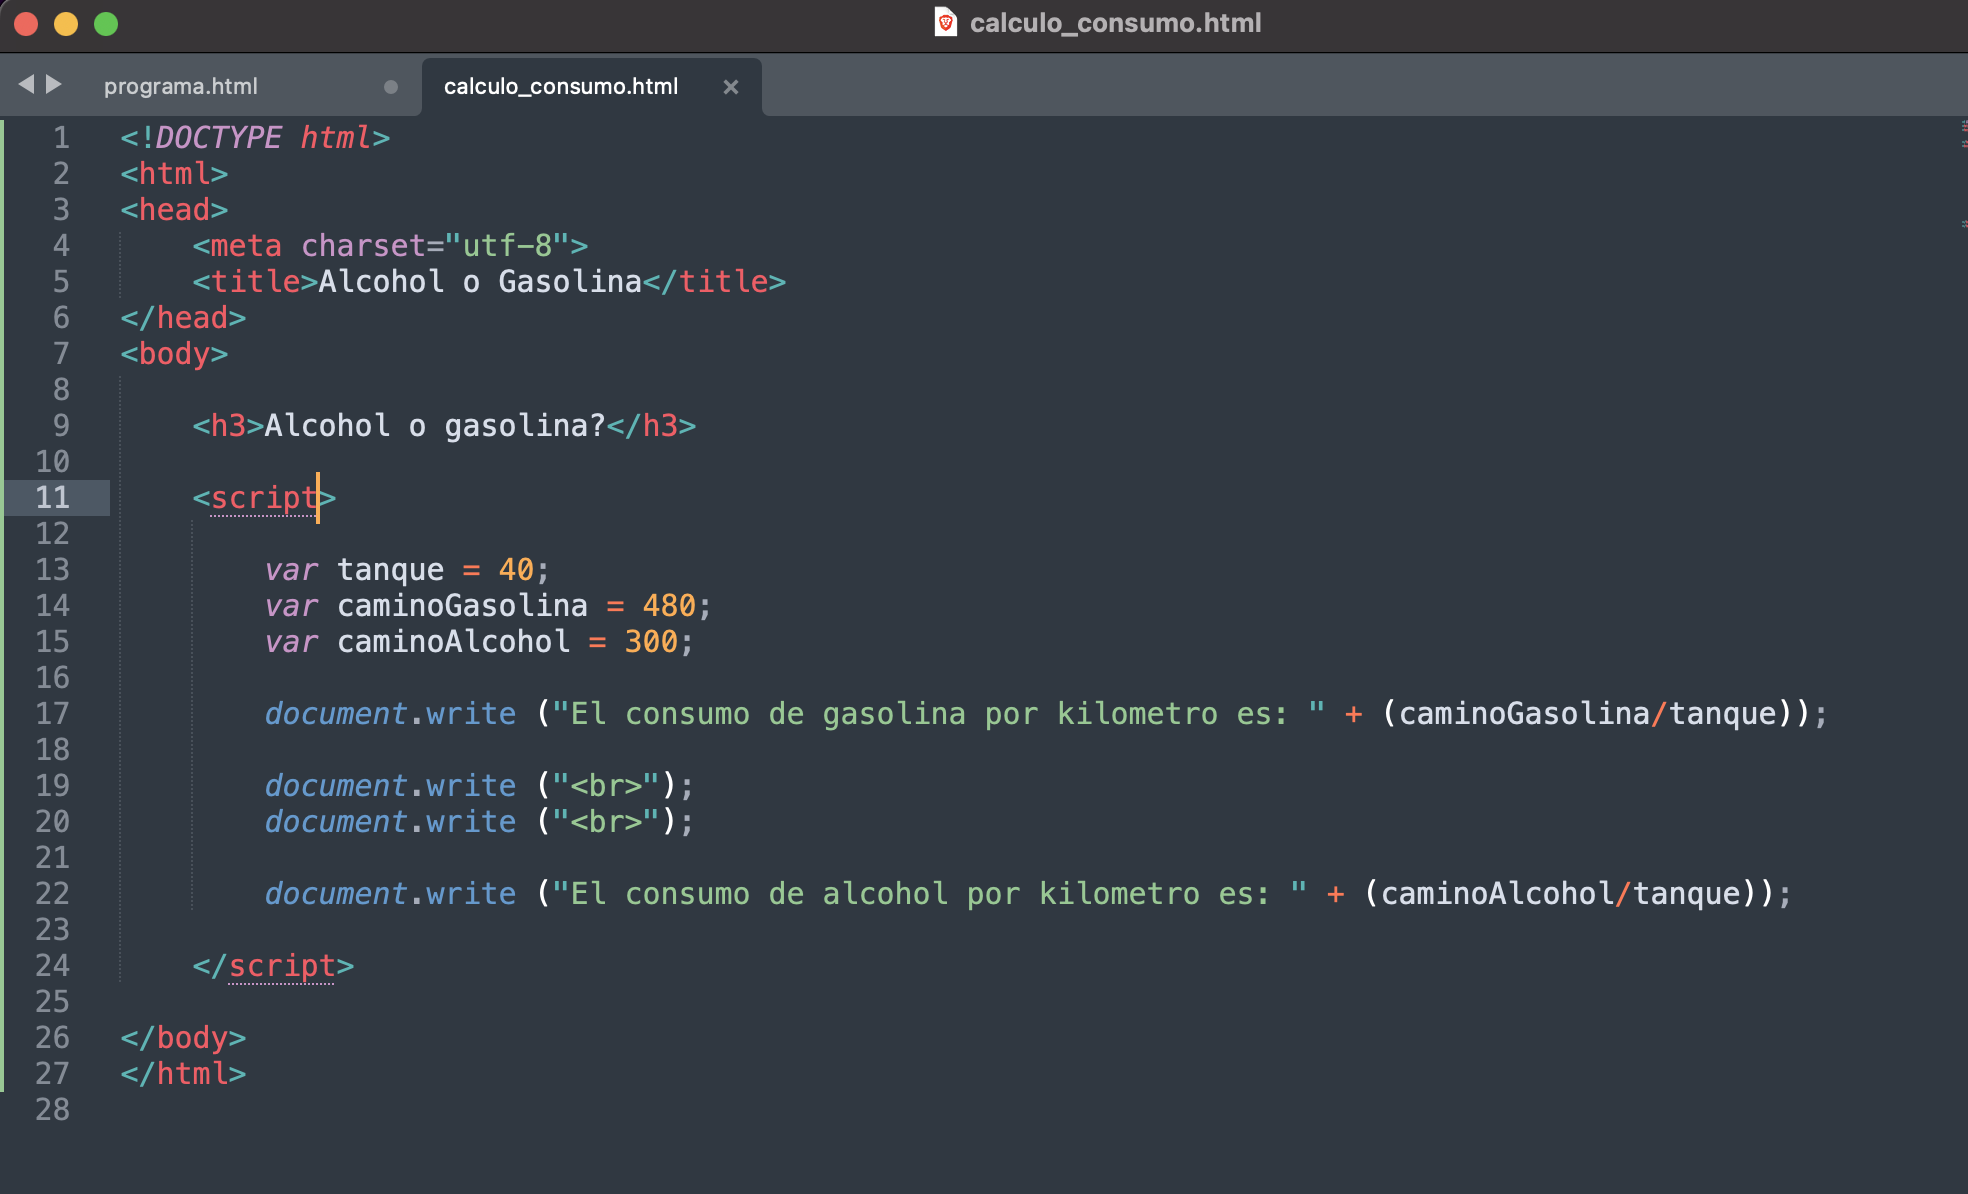Image resolution: width=1968 pixels, height=1194 pixels.
Task: Click document.write br on line 20
Action: (x=479, y=821)
